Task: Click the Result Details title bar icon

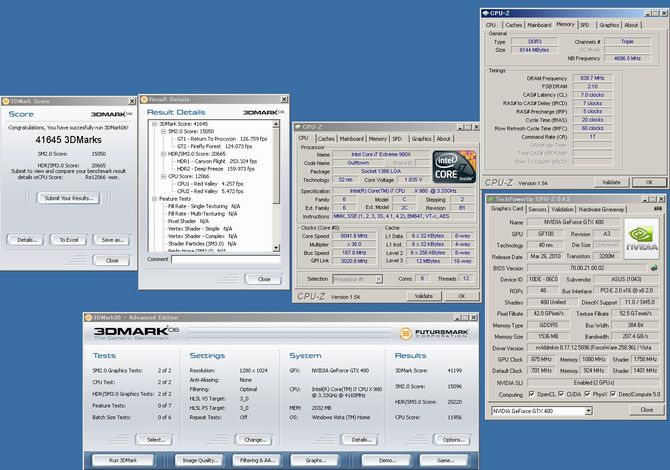Action: pos(144,100)
